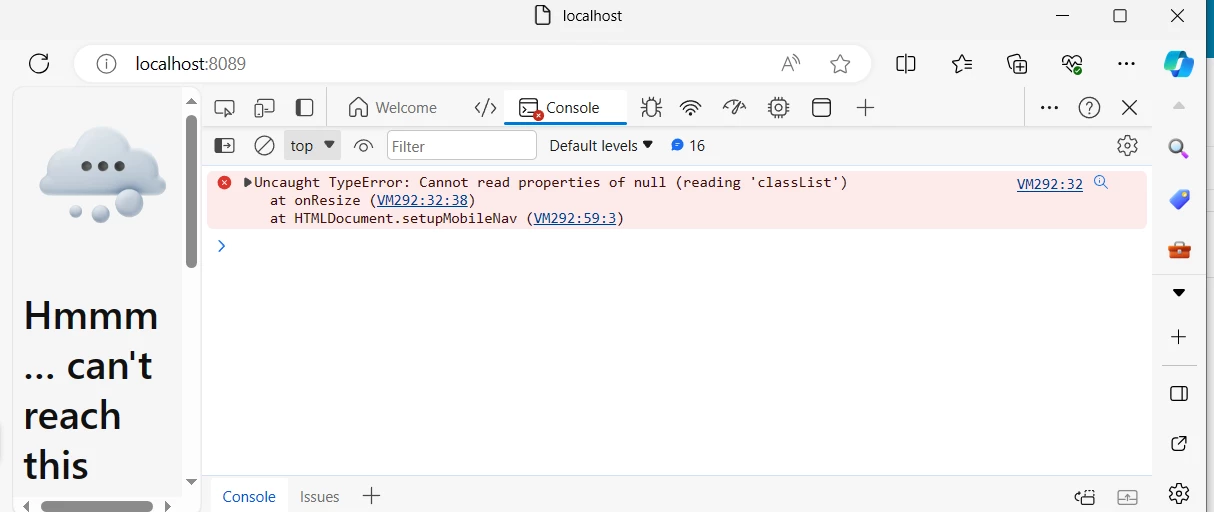
Task: Add a tool to the Quick View drawer
Action: 371,496
